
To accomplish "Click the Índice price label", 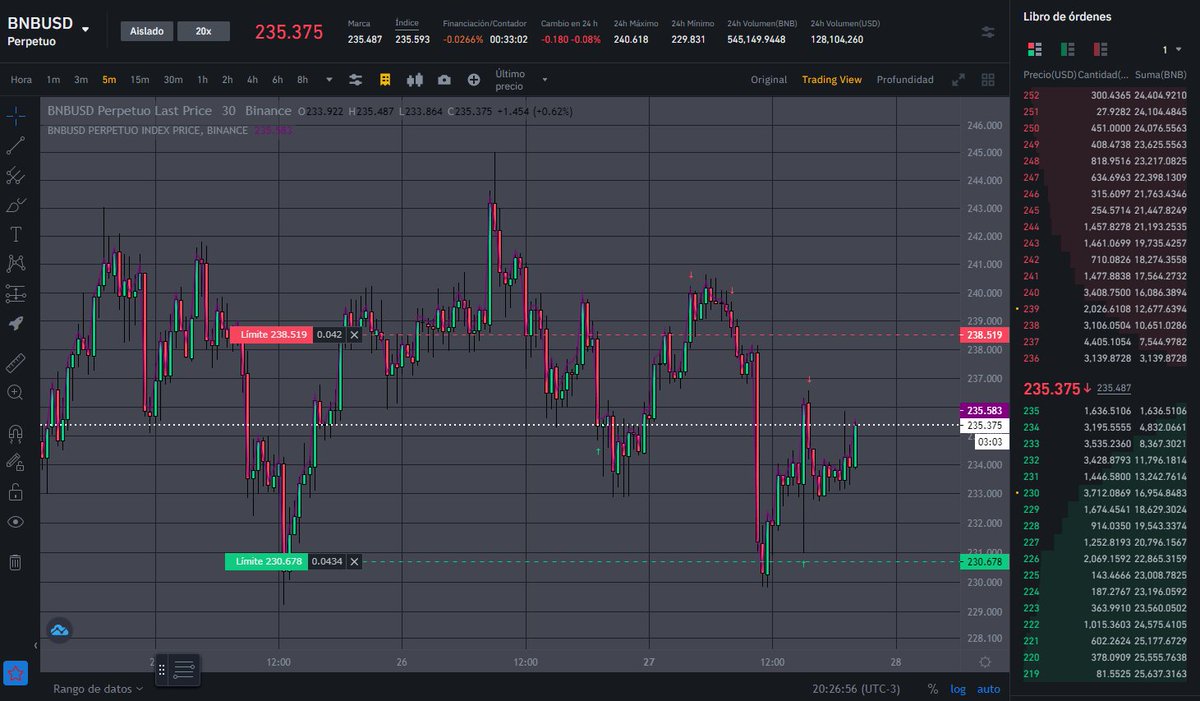I will click(407, 22).
